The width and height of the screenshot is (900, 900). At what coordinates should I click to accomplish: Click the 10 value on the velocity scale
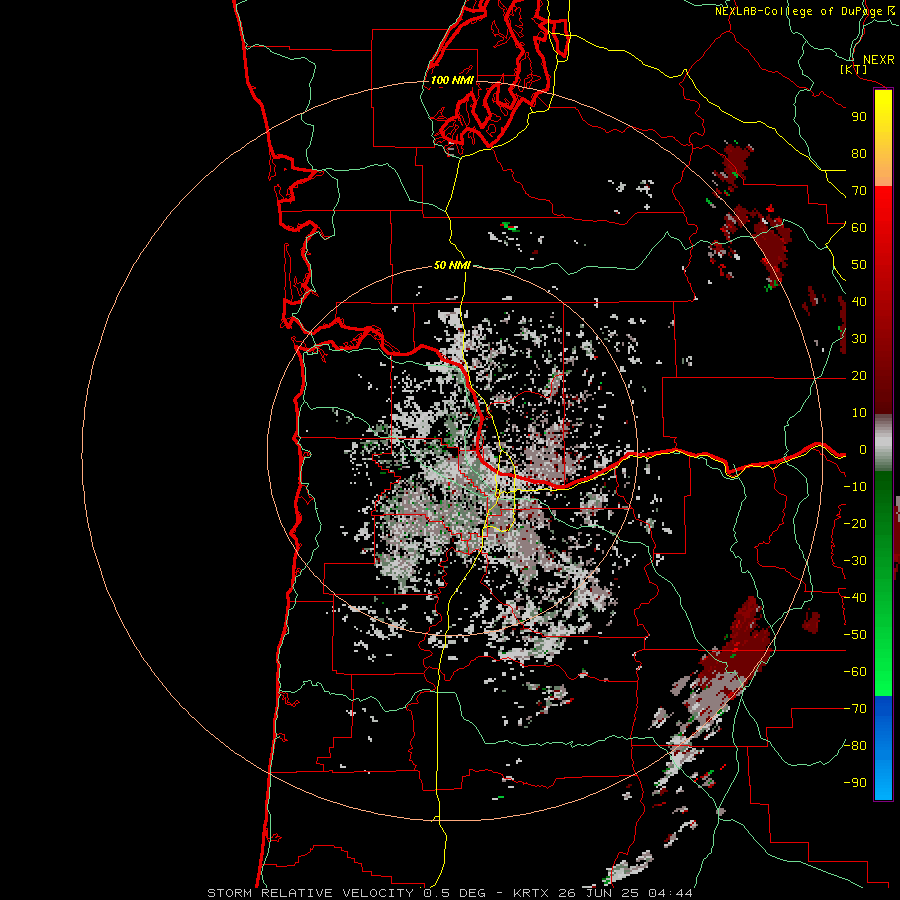pos(859,413)
